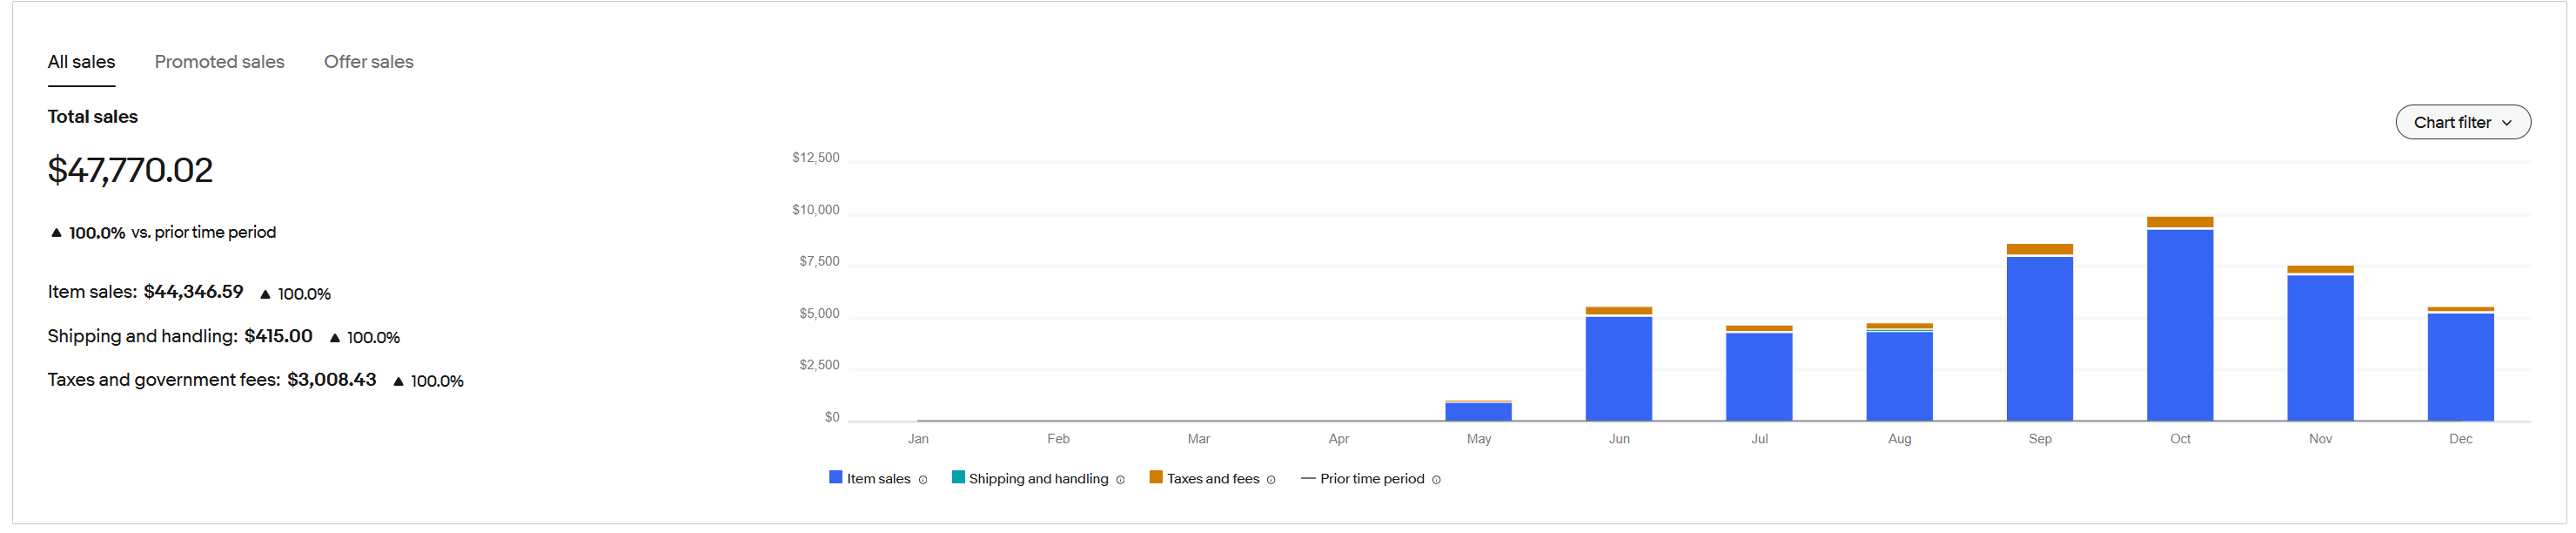The image size is (2576, 533).
Task: Click info icon next to Item sales legend
Action: tap(923, 480)
